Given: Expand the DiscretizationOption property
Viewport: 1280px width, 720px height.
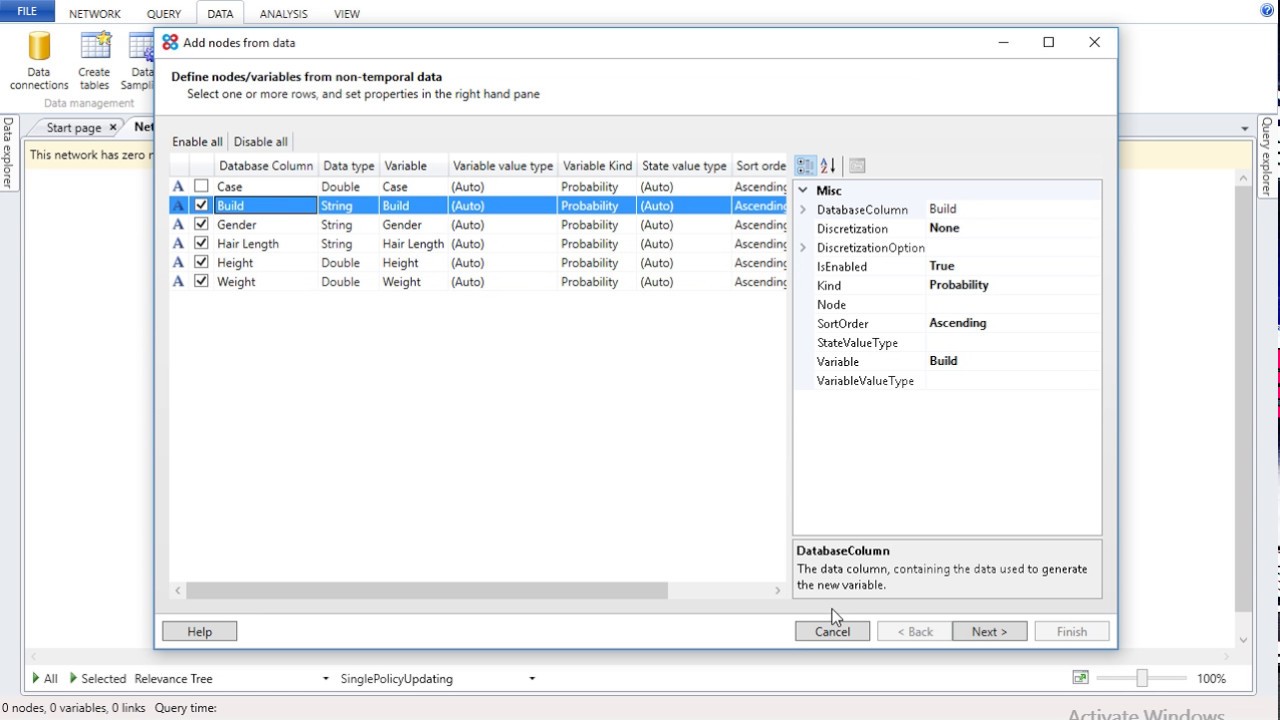Looking at the screenshot, I should pos(803,248).
